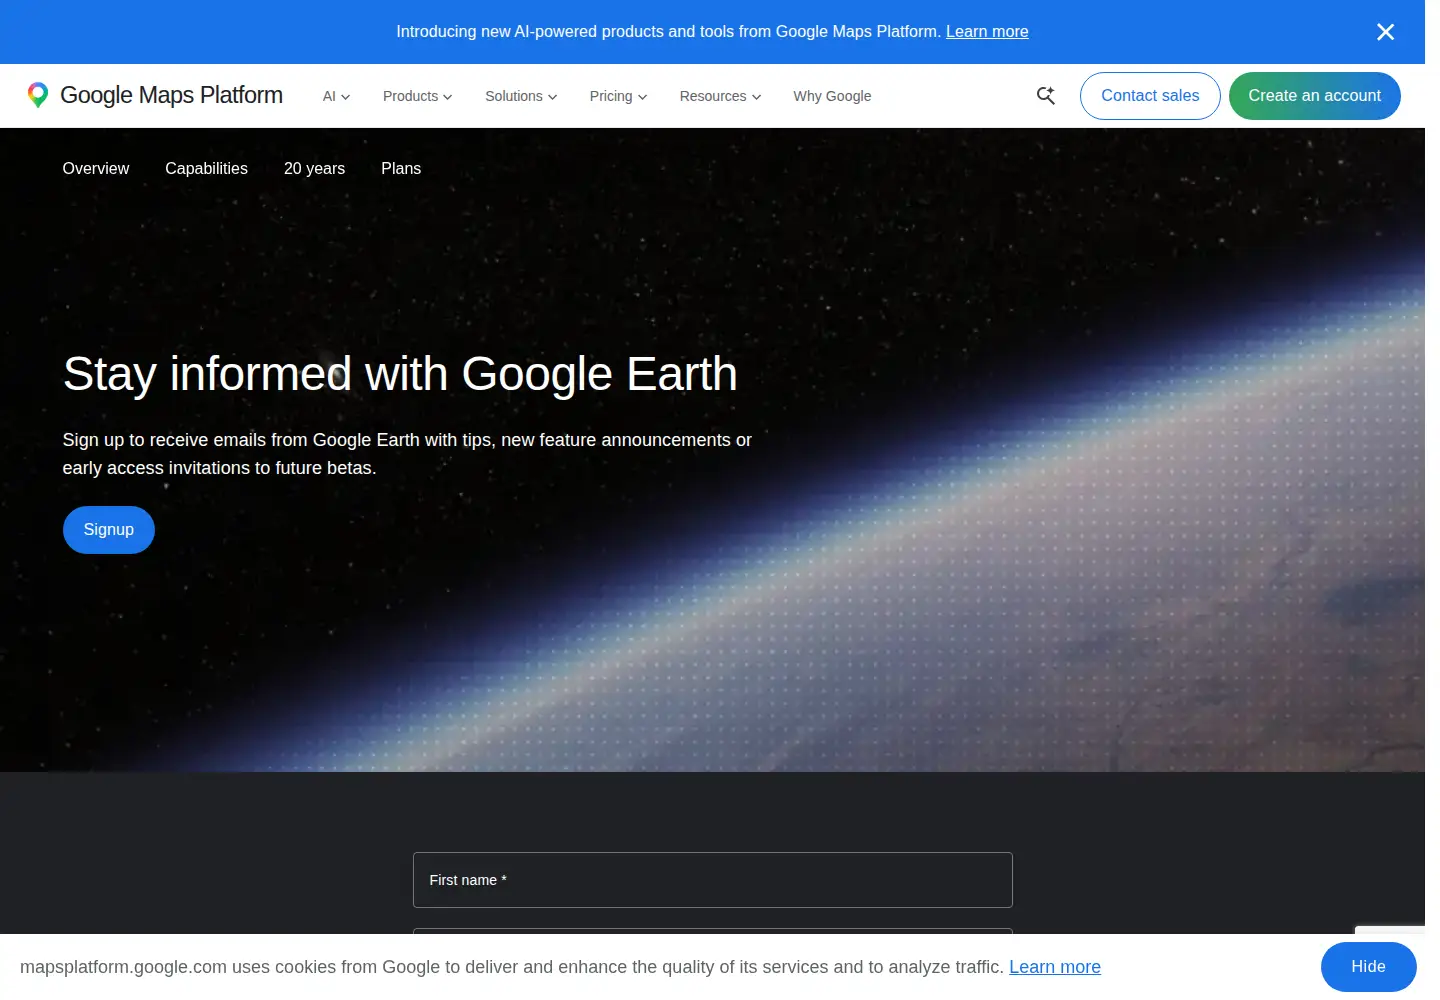
Task: Click the 'Stay informed with Google Earth' heading
Action: coord(400,374)
